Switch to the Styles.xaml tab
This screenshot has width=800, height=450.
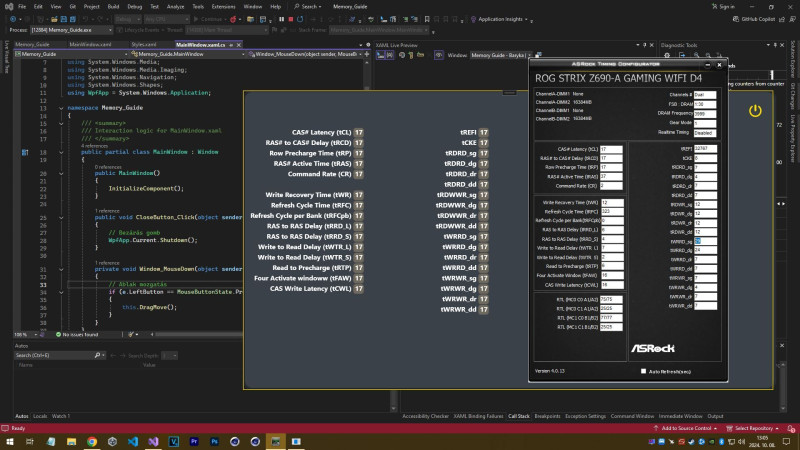144,45
